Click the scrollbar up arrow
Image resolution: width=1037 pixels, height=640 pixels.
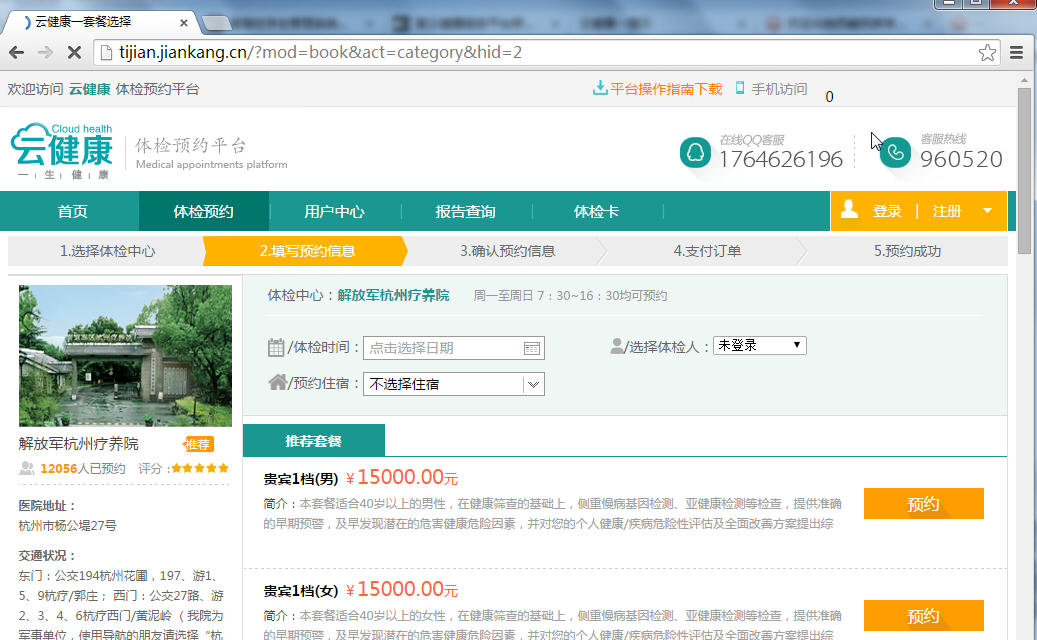[1024, 79]
